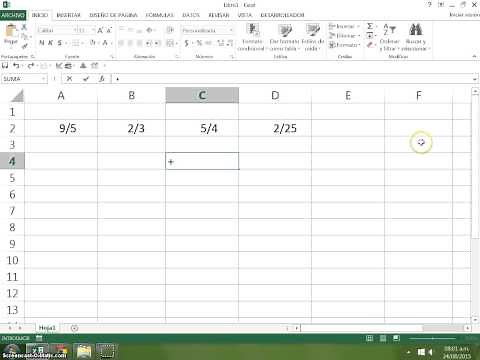Viewport: 480px width, 360px height.
Task: Switch to the FÓRMULAS tab
Action: (x=160, y=15)
